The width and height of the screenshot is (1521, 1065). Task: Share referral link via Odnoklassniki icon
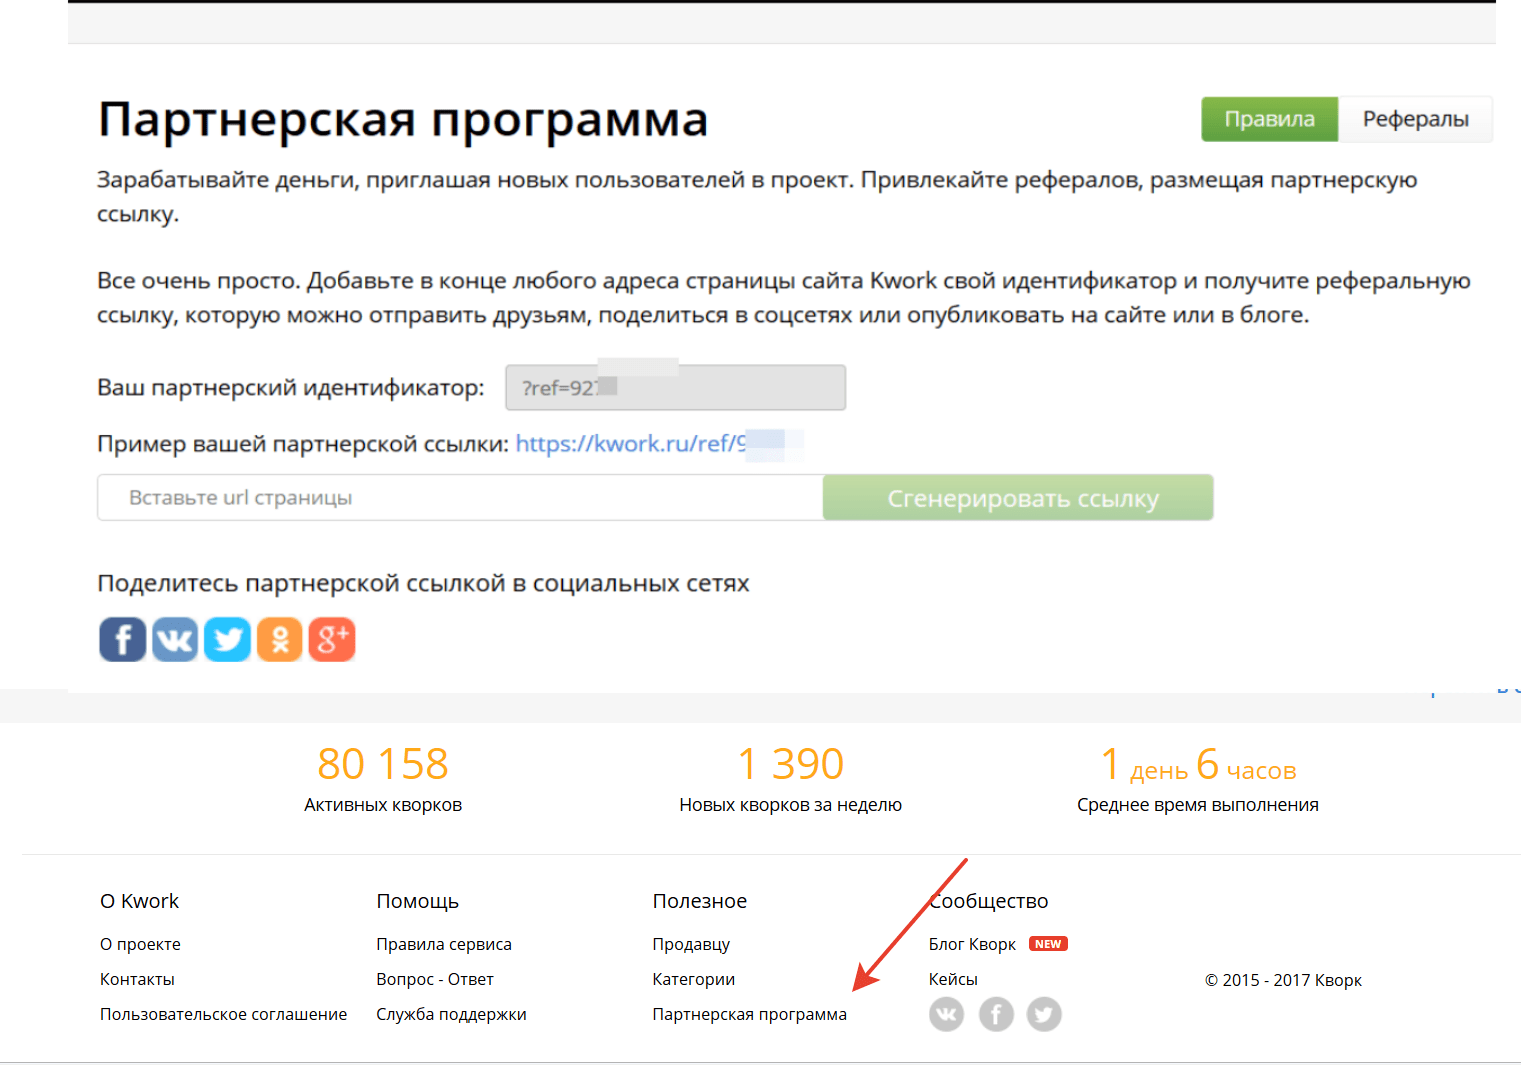point(280,640)
